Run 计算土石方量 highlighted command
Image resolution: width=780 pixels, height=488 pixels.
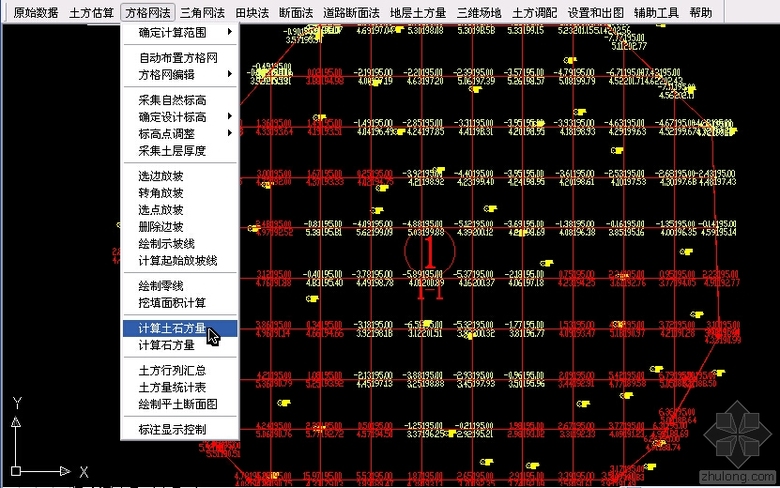click(x=172, y=328)
